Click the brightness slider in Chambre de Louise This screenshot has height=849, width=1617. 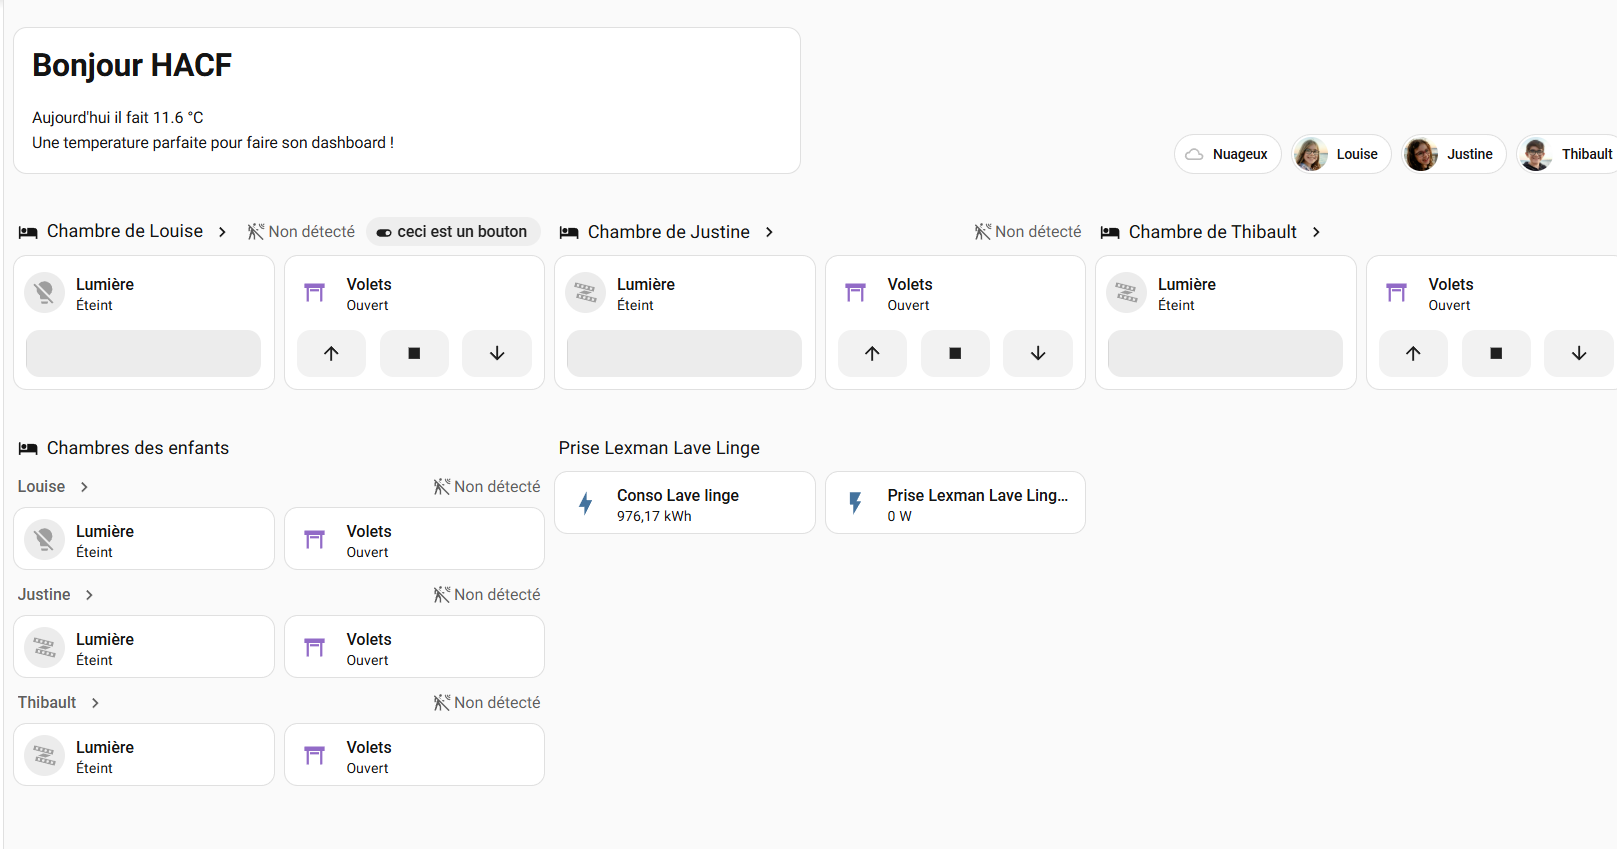[x=143, y=353]
